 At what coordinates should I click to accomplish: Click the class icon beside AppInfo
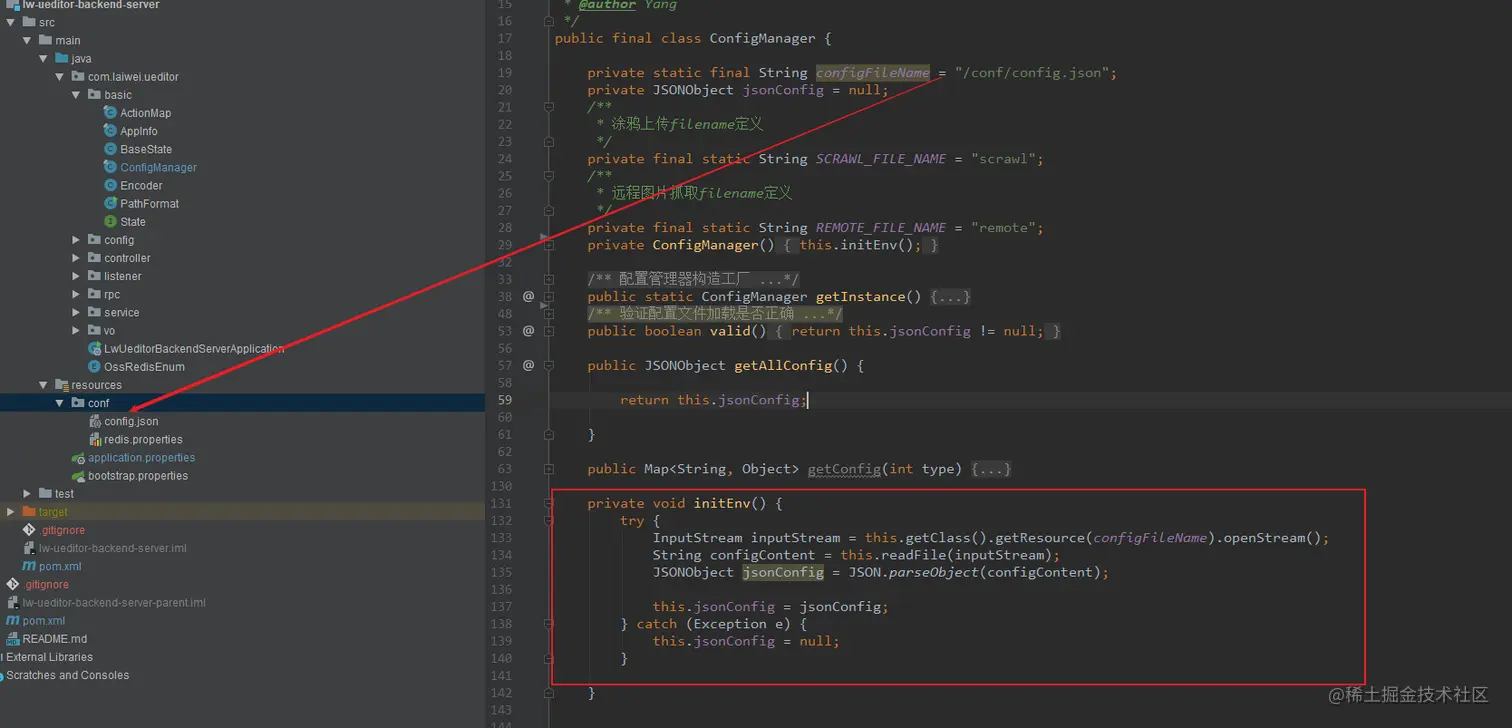(x=110, y=131)
